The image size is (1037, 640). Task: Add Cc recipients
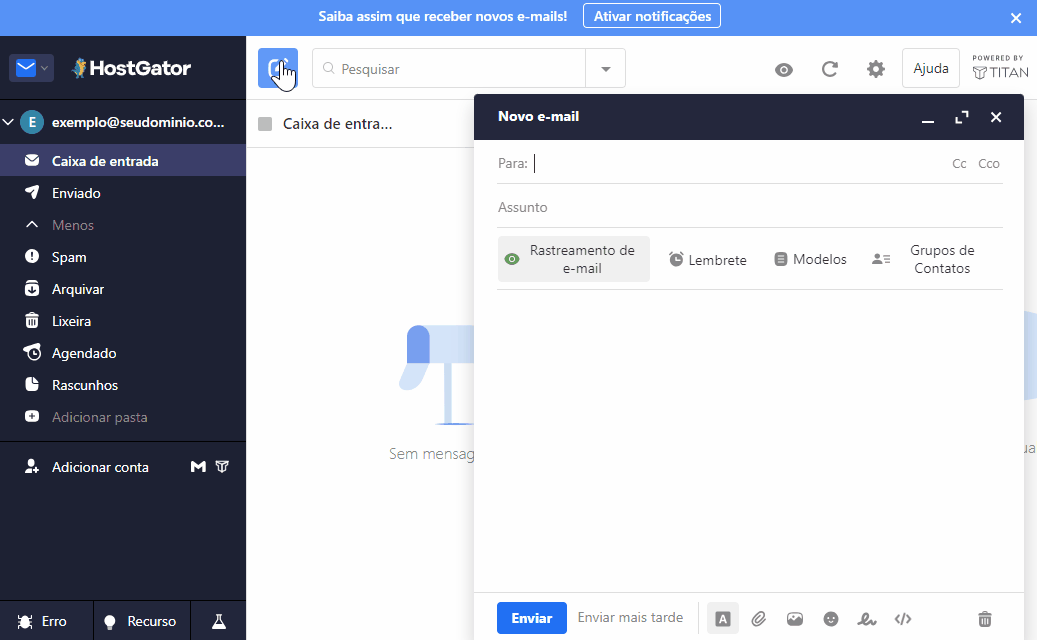pyautogui.click(x=959, y=163)
